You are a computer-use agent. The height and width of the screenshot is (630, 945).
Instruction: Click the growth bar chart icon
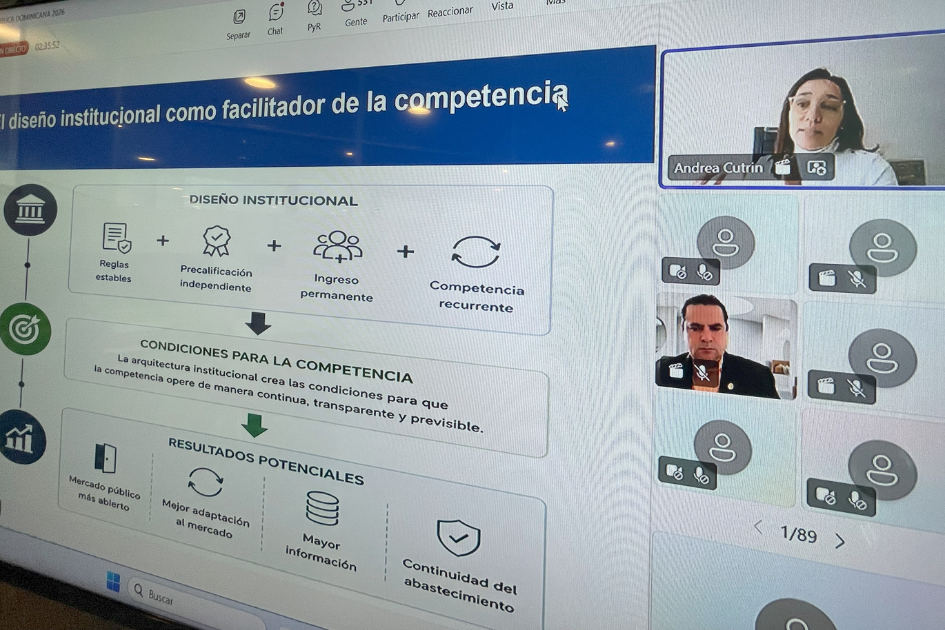pyautogui.click(x=20, y=438)
